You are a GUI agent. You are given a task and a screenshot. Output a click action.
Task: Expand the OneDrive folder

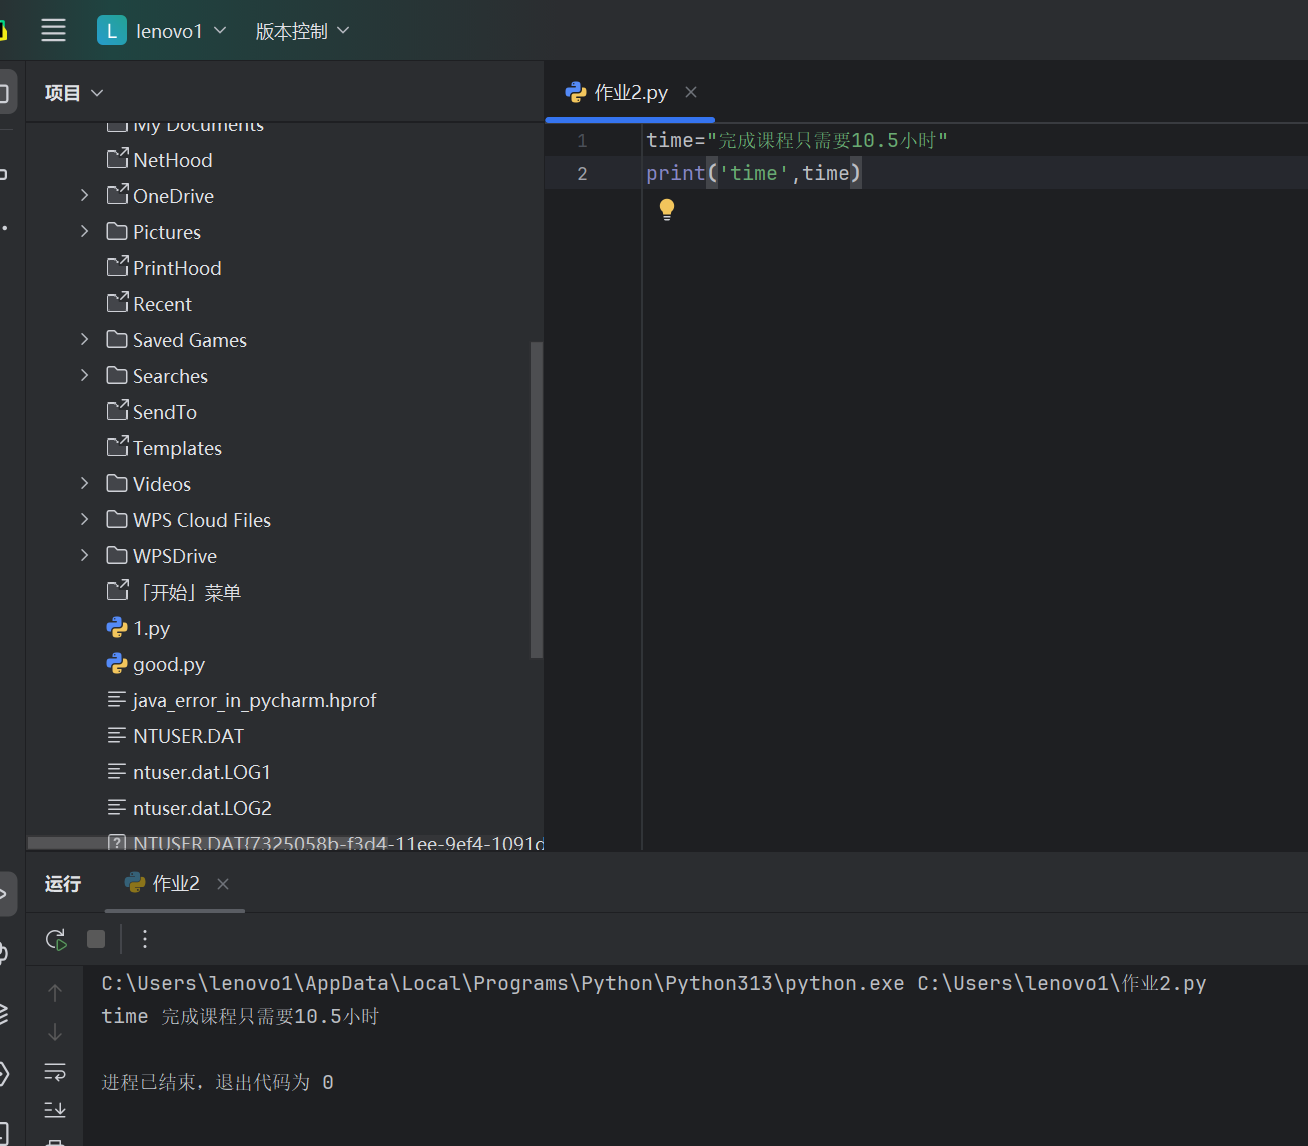click(x=85, y=196)
